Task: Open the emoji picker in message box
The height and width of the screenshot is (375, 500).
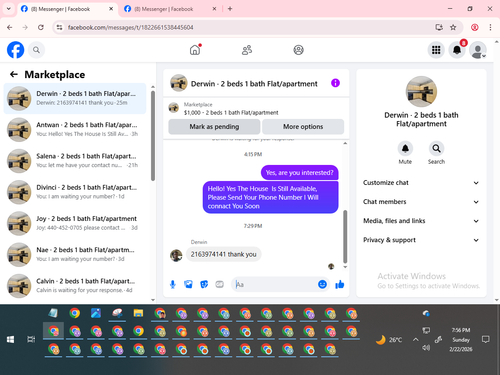Action: (x=322, y=284)
